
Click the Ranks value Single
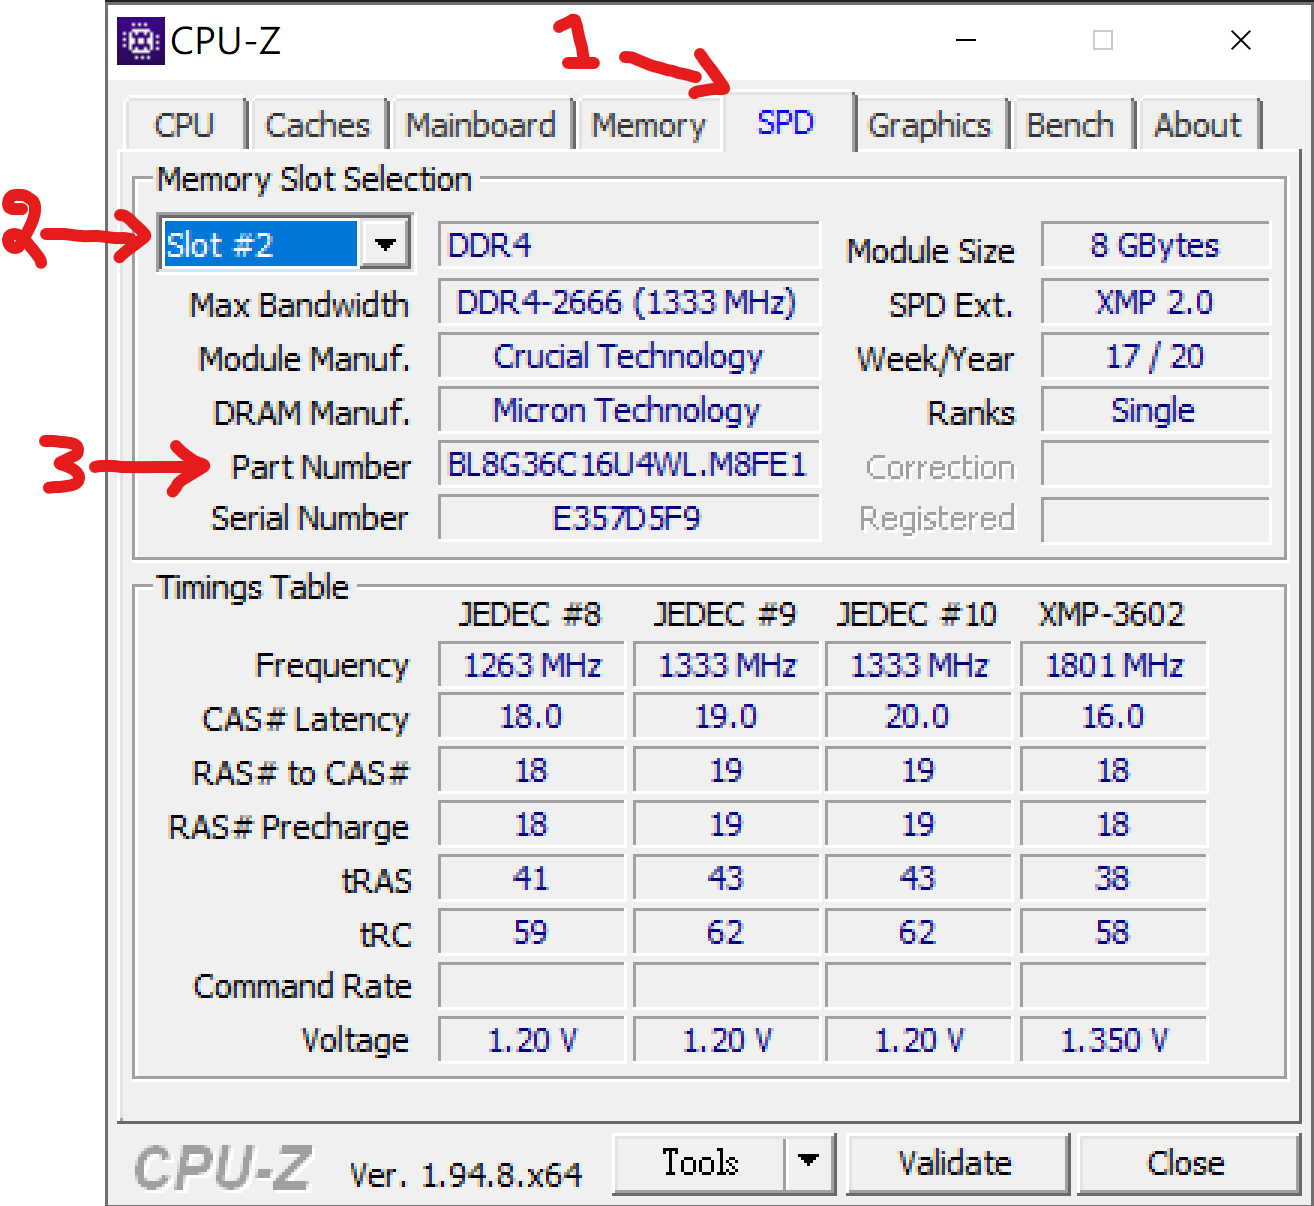tap(1156, 411)
